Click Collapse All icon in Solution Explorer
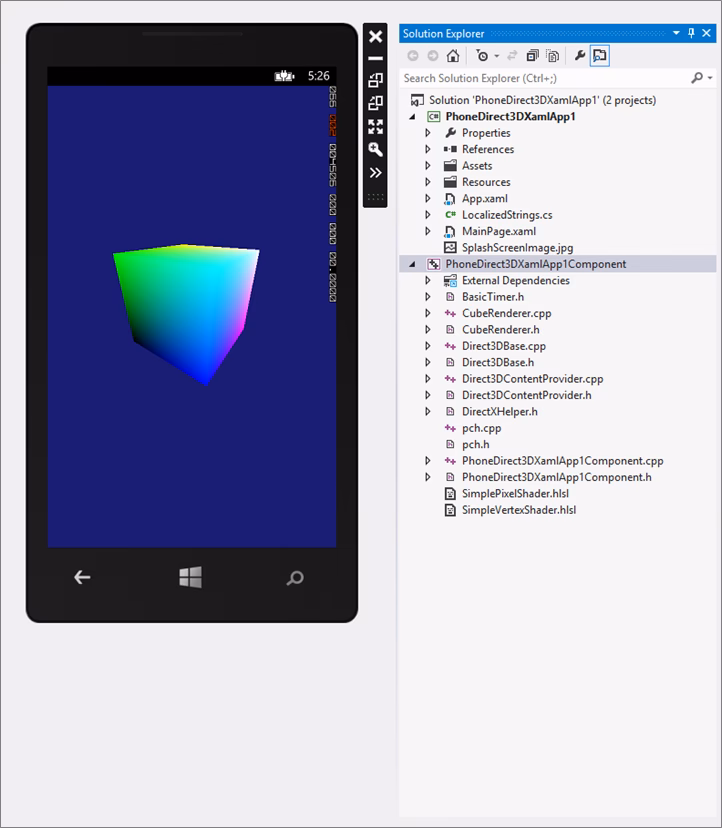 tap(532, 55)
